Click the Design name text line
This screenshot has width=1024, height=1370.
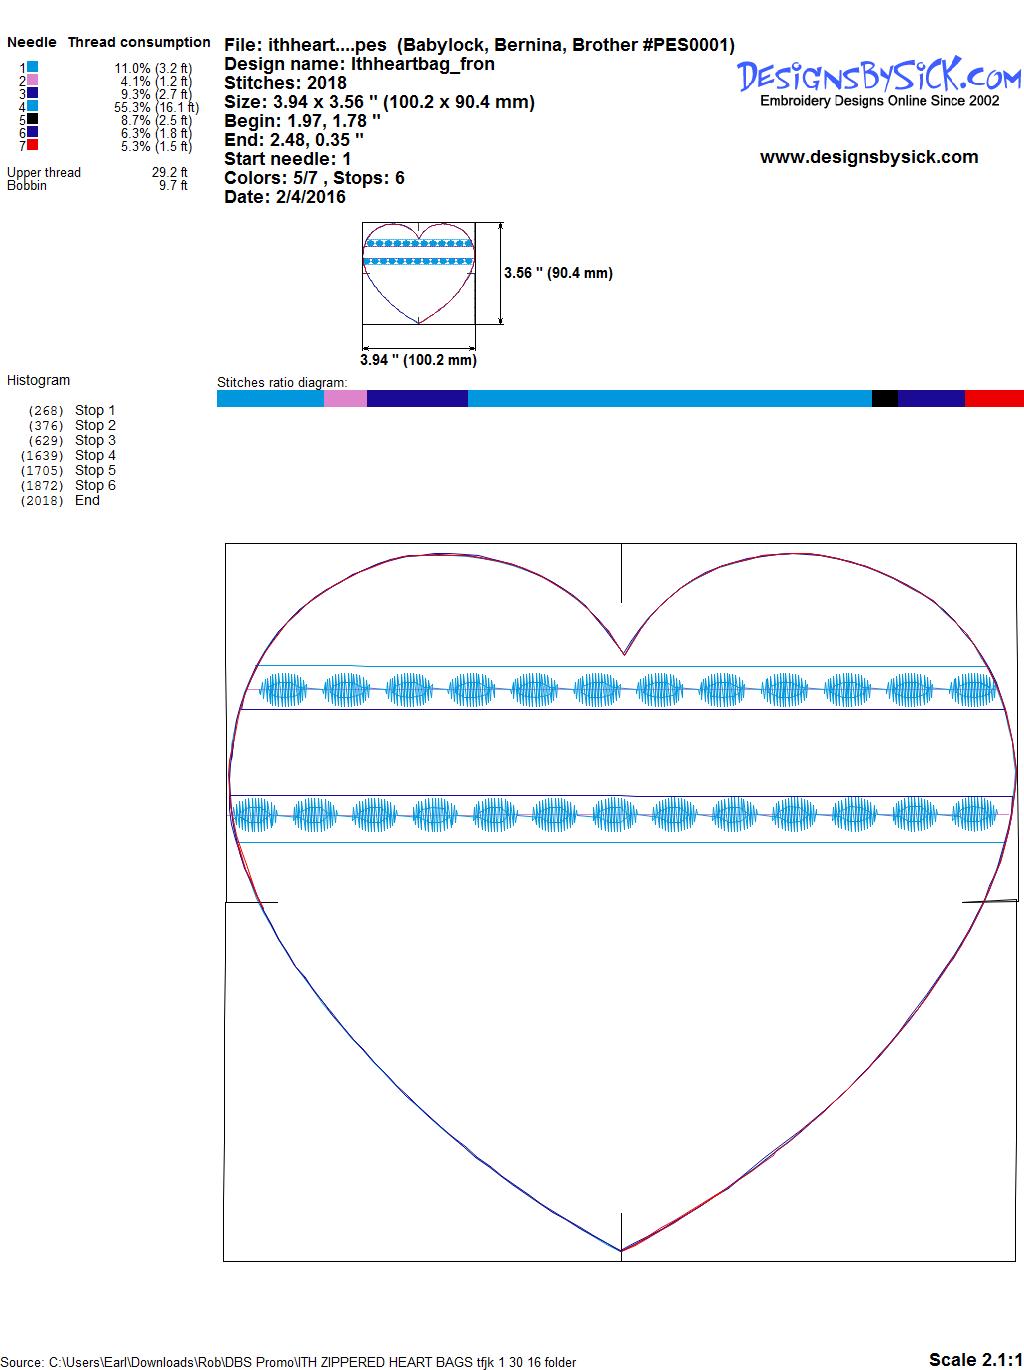359,64
